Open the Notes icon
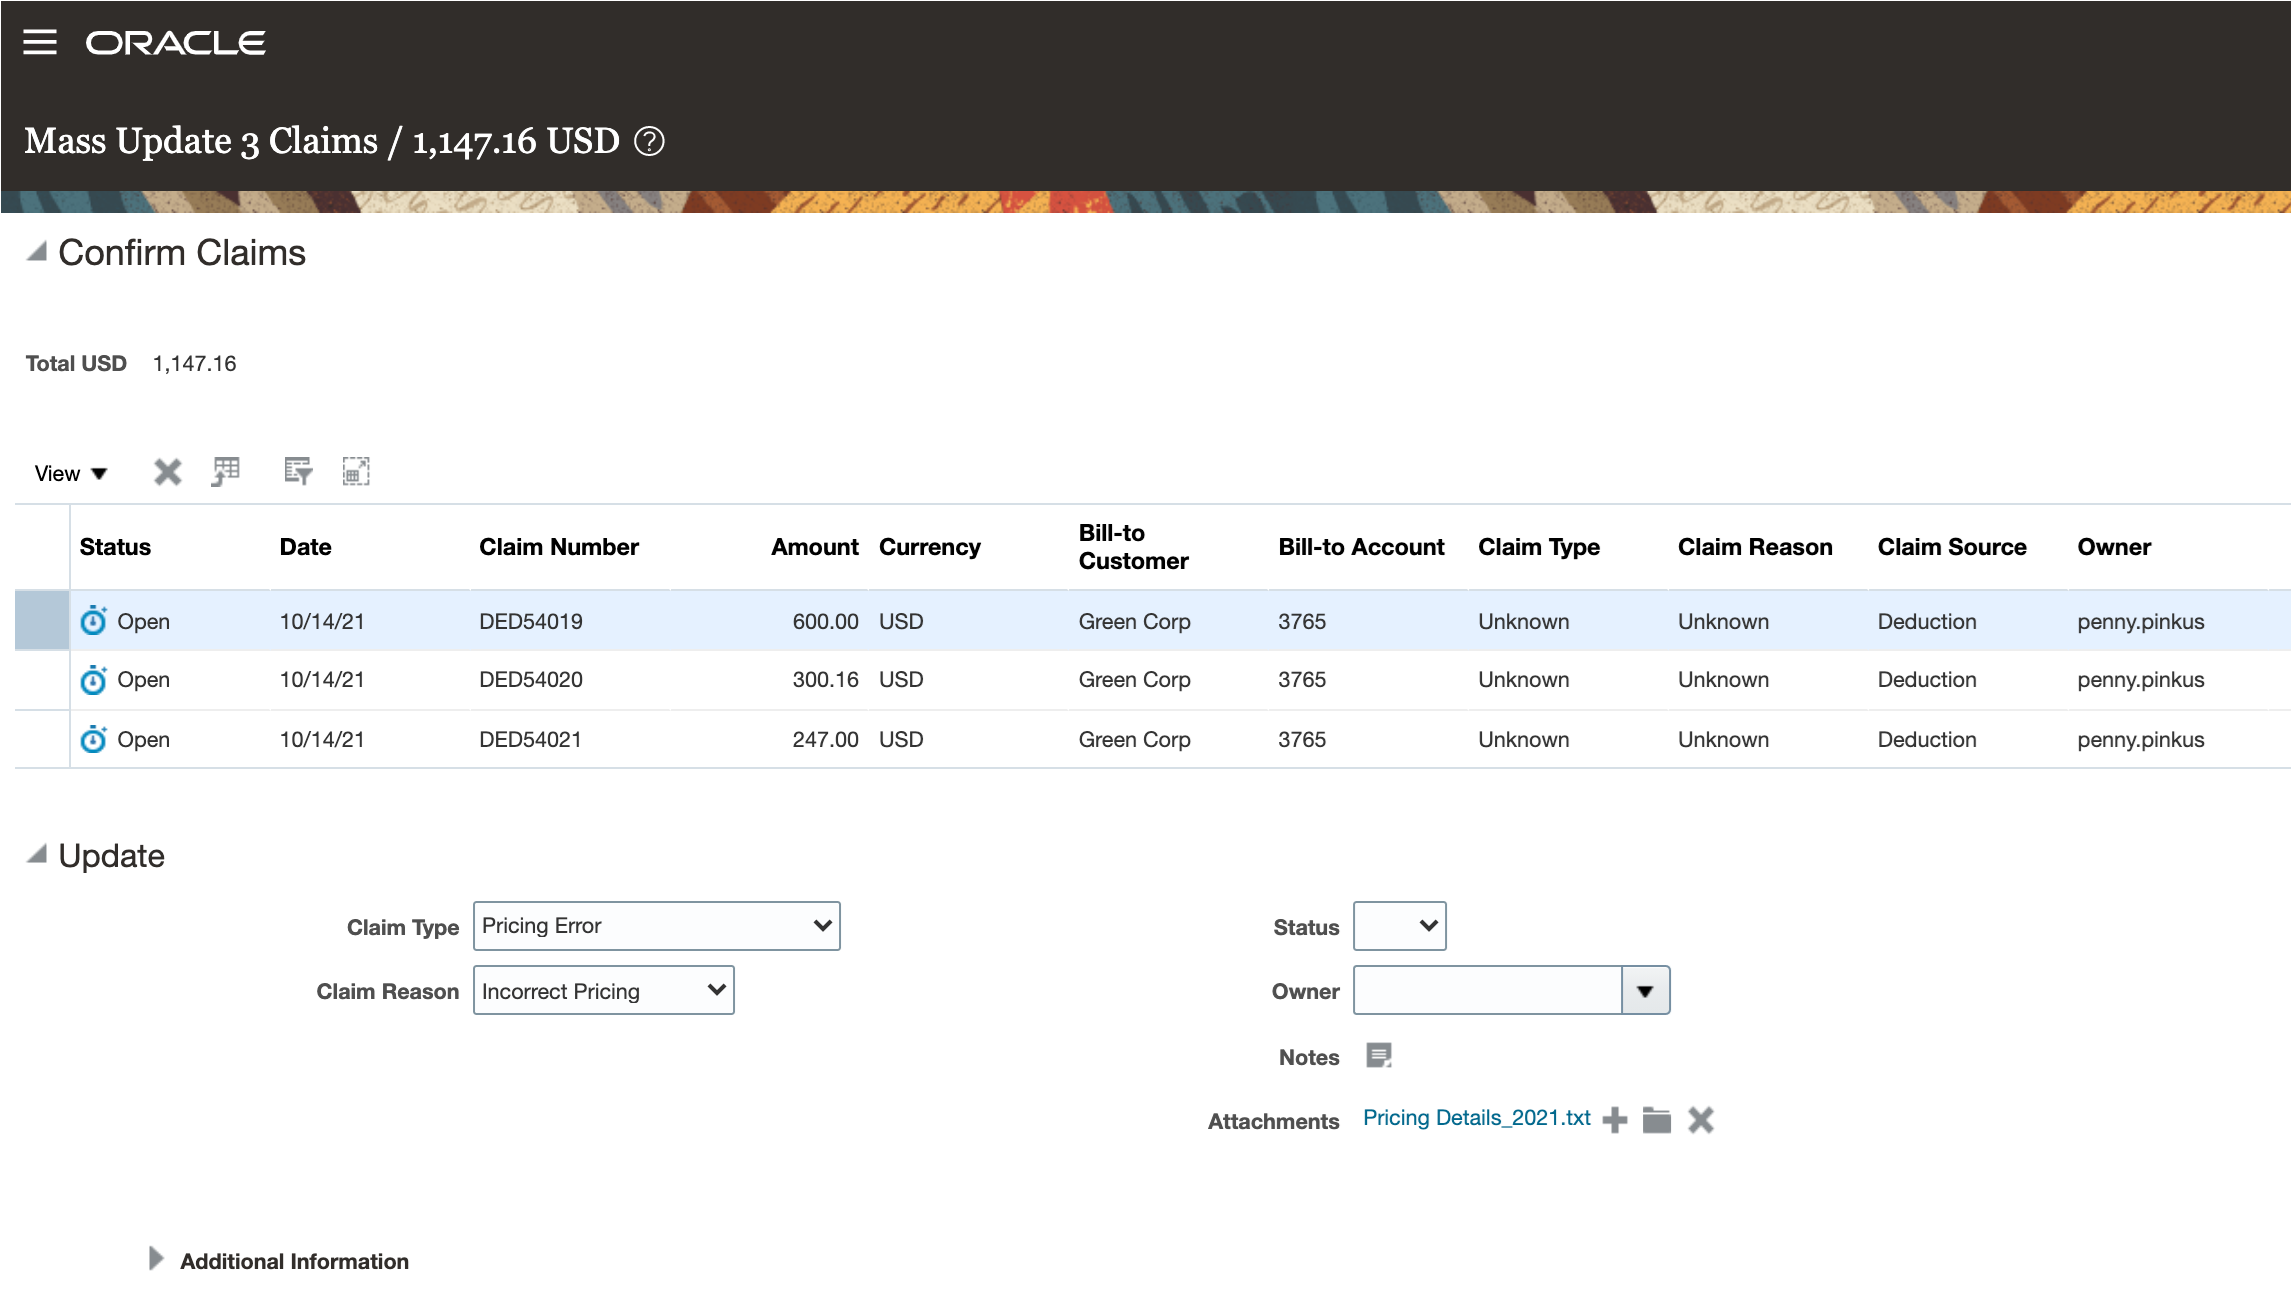This screenshot has height=1298, width=2292. pos(1379,1056)
